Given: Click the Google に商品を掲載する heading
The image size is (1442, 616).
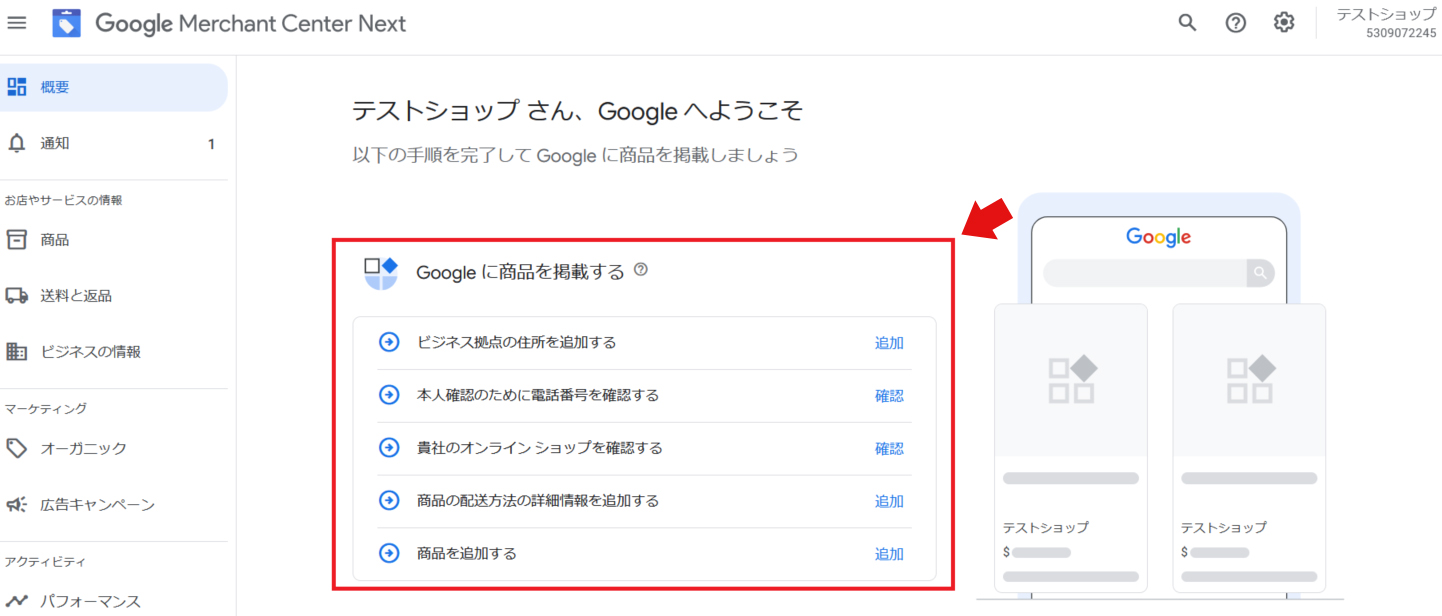Looking at the screenshot, I should [x=520, y=272].
